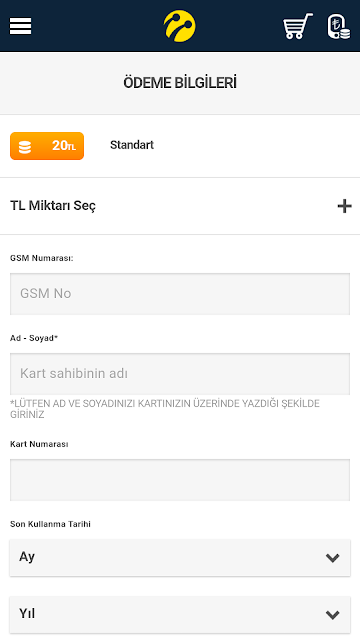Open the Ay month dropdown
360x640 pixels.
180,558
